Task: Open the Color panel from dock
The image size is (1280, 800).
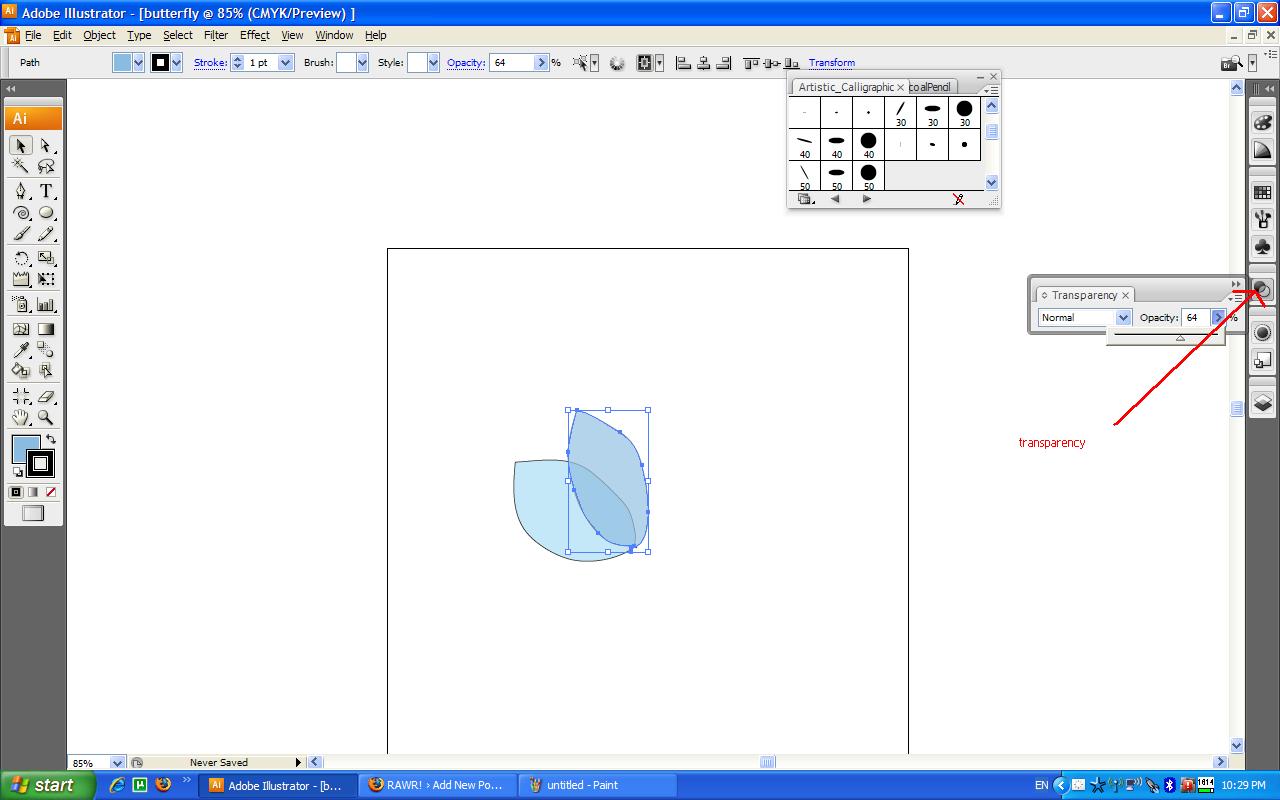Action: point(1262,122)
